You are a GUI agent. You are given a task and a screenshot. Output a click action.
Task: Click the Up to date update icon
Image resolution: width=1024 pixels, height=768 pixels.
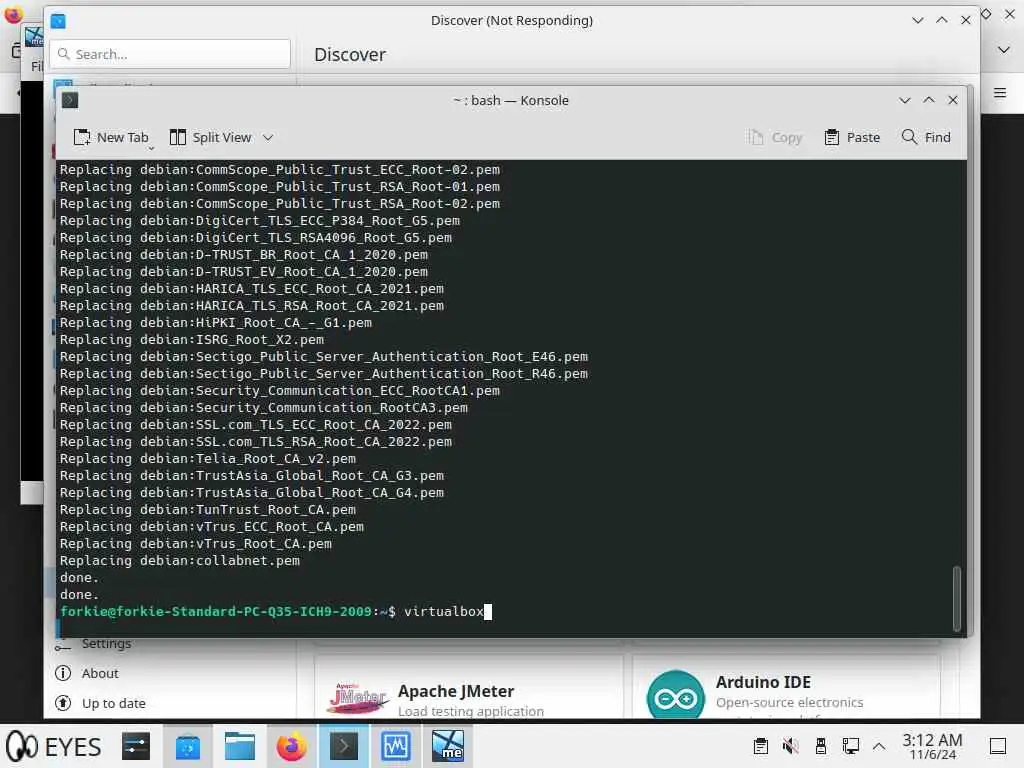(x=63, y=703)
